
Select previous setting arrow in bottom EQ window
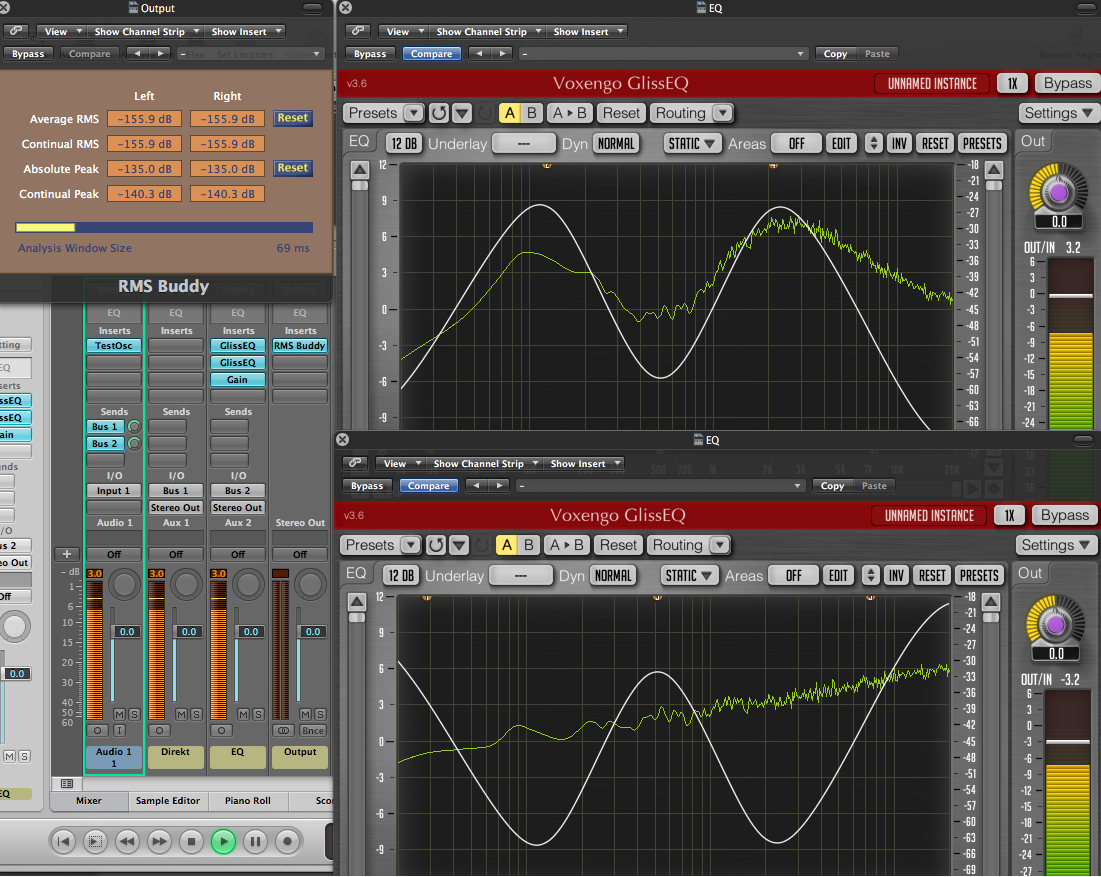(476, 485)
